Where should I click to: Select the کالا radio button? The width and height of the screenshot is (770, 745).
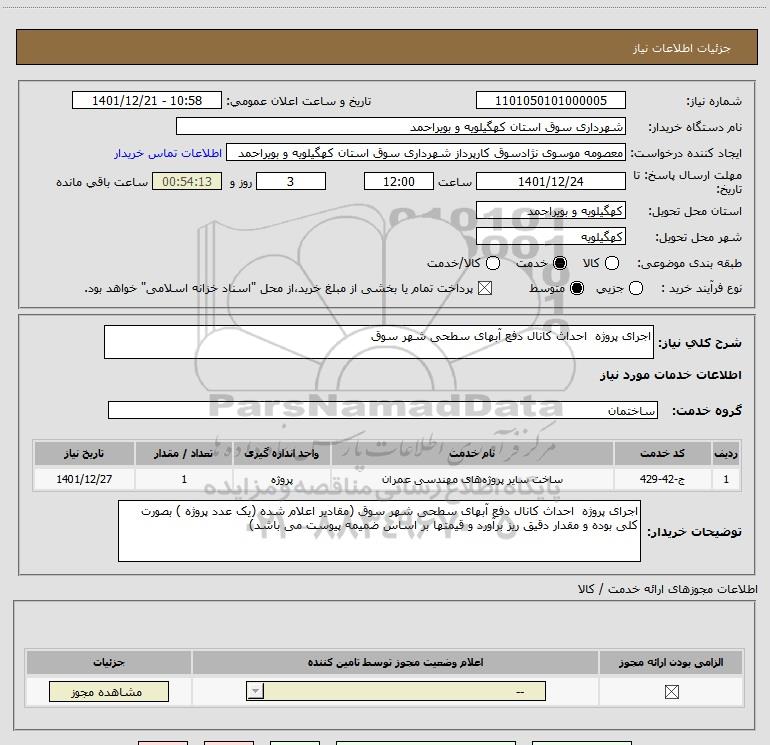tap(611, 263)
